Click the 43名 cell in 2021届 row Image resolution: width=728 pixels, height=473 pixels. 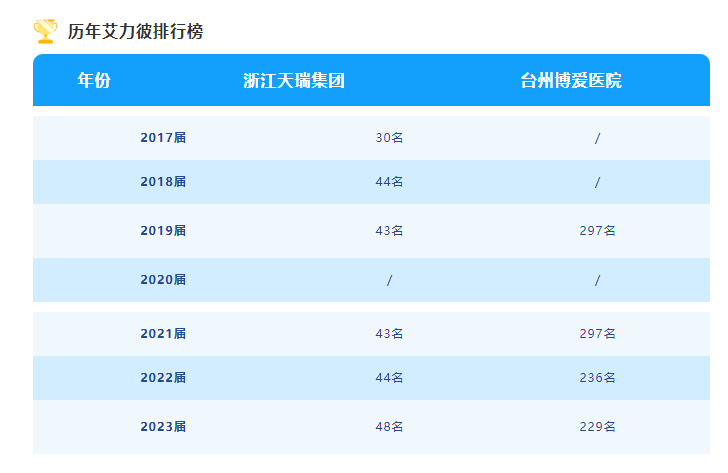coord(390,334)
